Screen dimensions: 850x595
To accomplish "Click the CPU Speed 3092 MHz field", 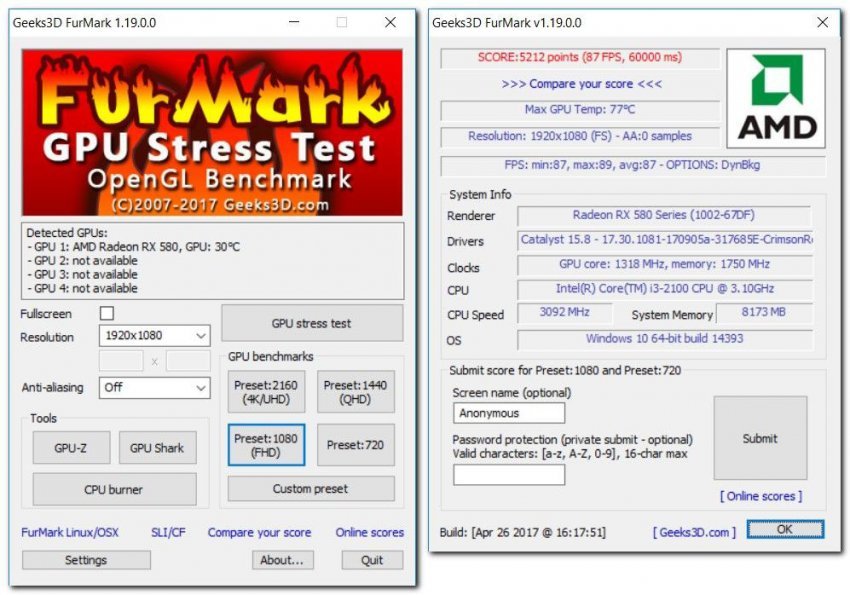I will tap(565, 313).
